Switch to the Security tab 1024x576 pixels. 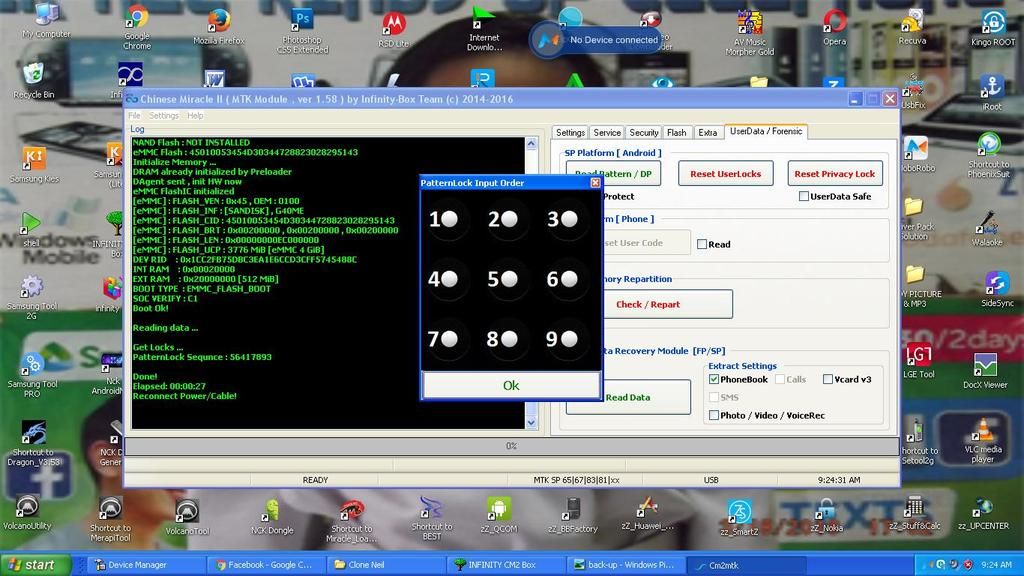[643, 132]
